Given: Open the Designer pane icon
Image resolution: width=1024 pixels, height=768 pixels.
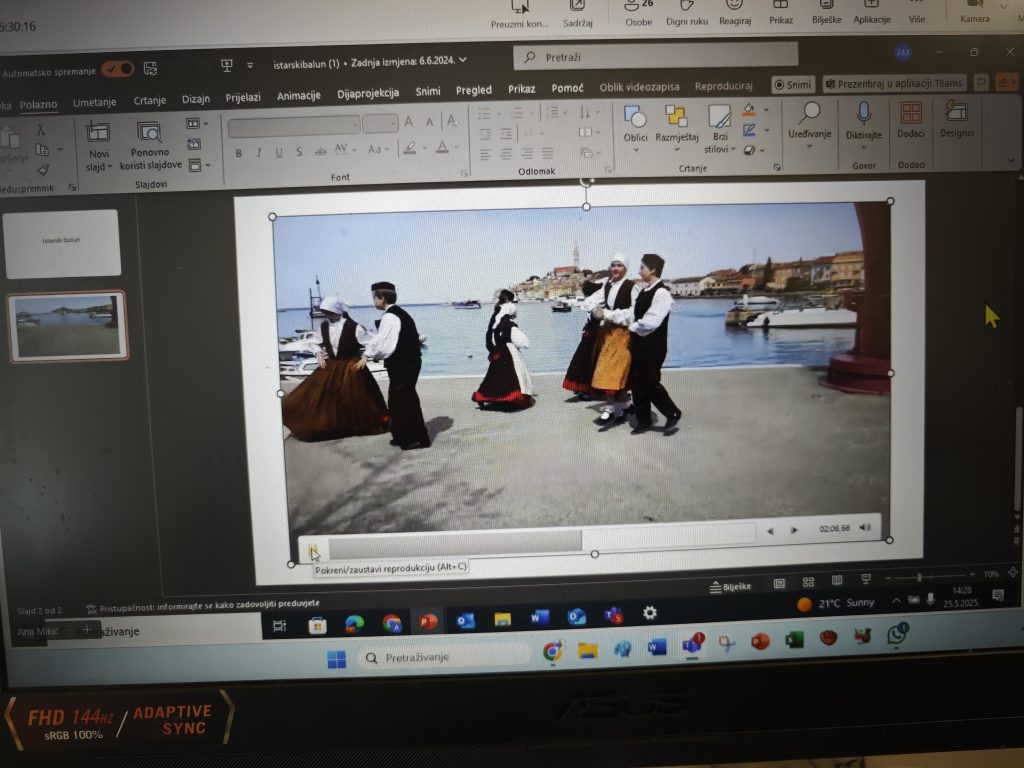Looking at the screenshot, I should point(957,112).
